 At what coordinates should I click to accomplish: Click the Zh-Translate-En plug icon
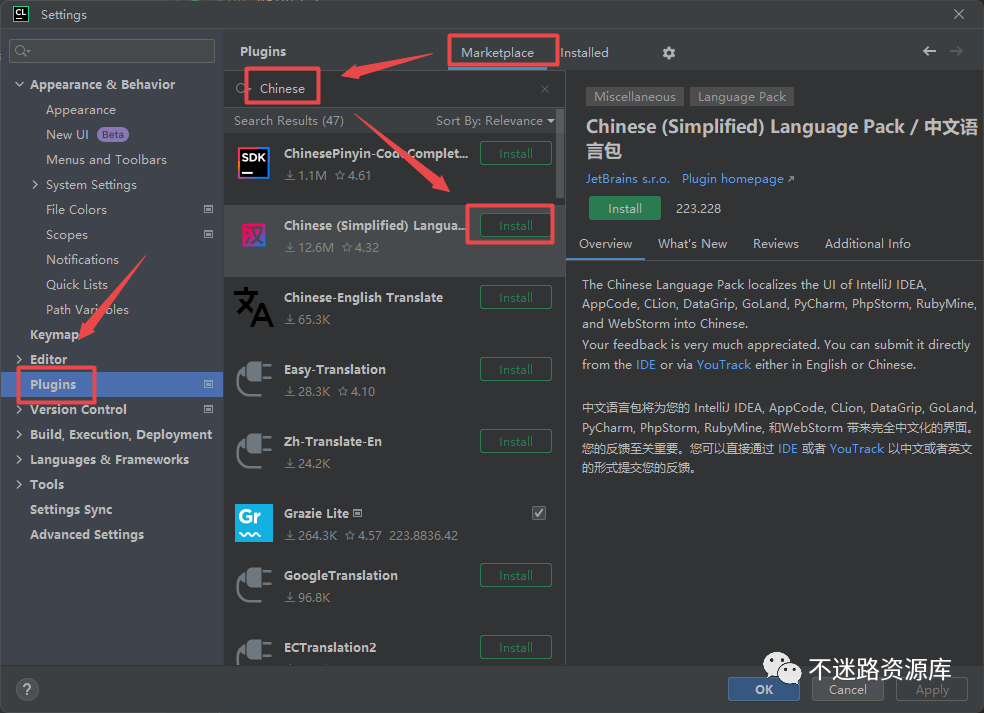click(x=254, y=451)
